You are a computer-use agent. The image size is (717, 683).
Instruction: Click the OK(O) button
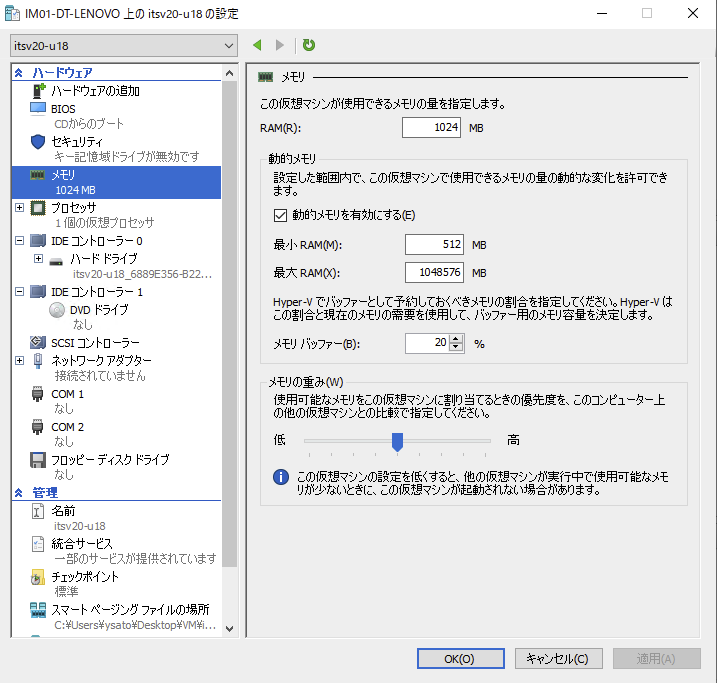click(x=459, y=658)
